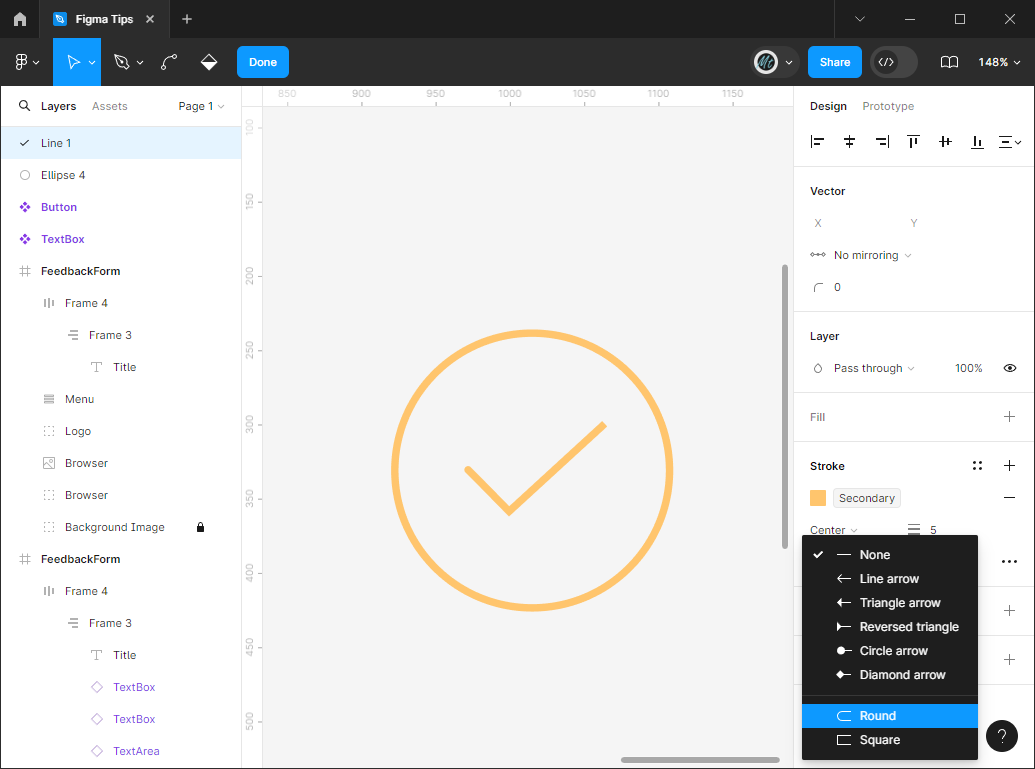Choose Triangle arrow cap option
This screenshot has width=1035, height=769.
pyautogui.click(x=890, y=603)
